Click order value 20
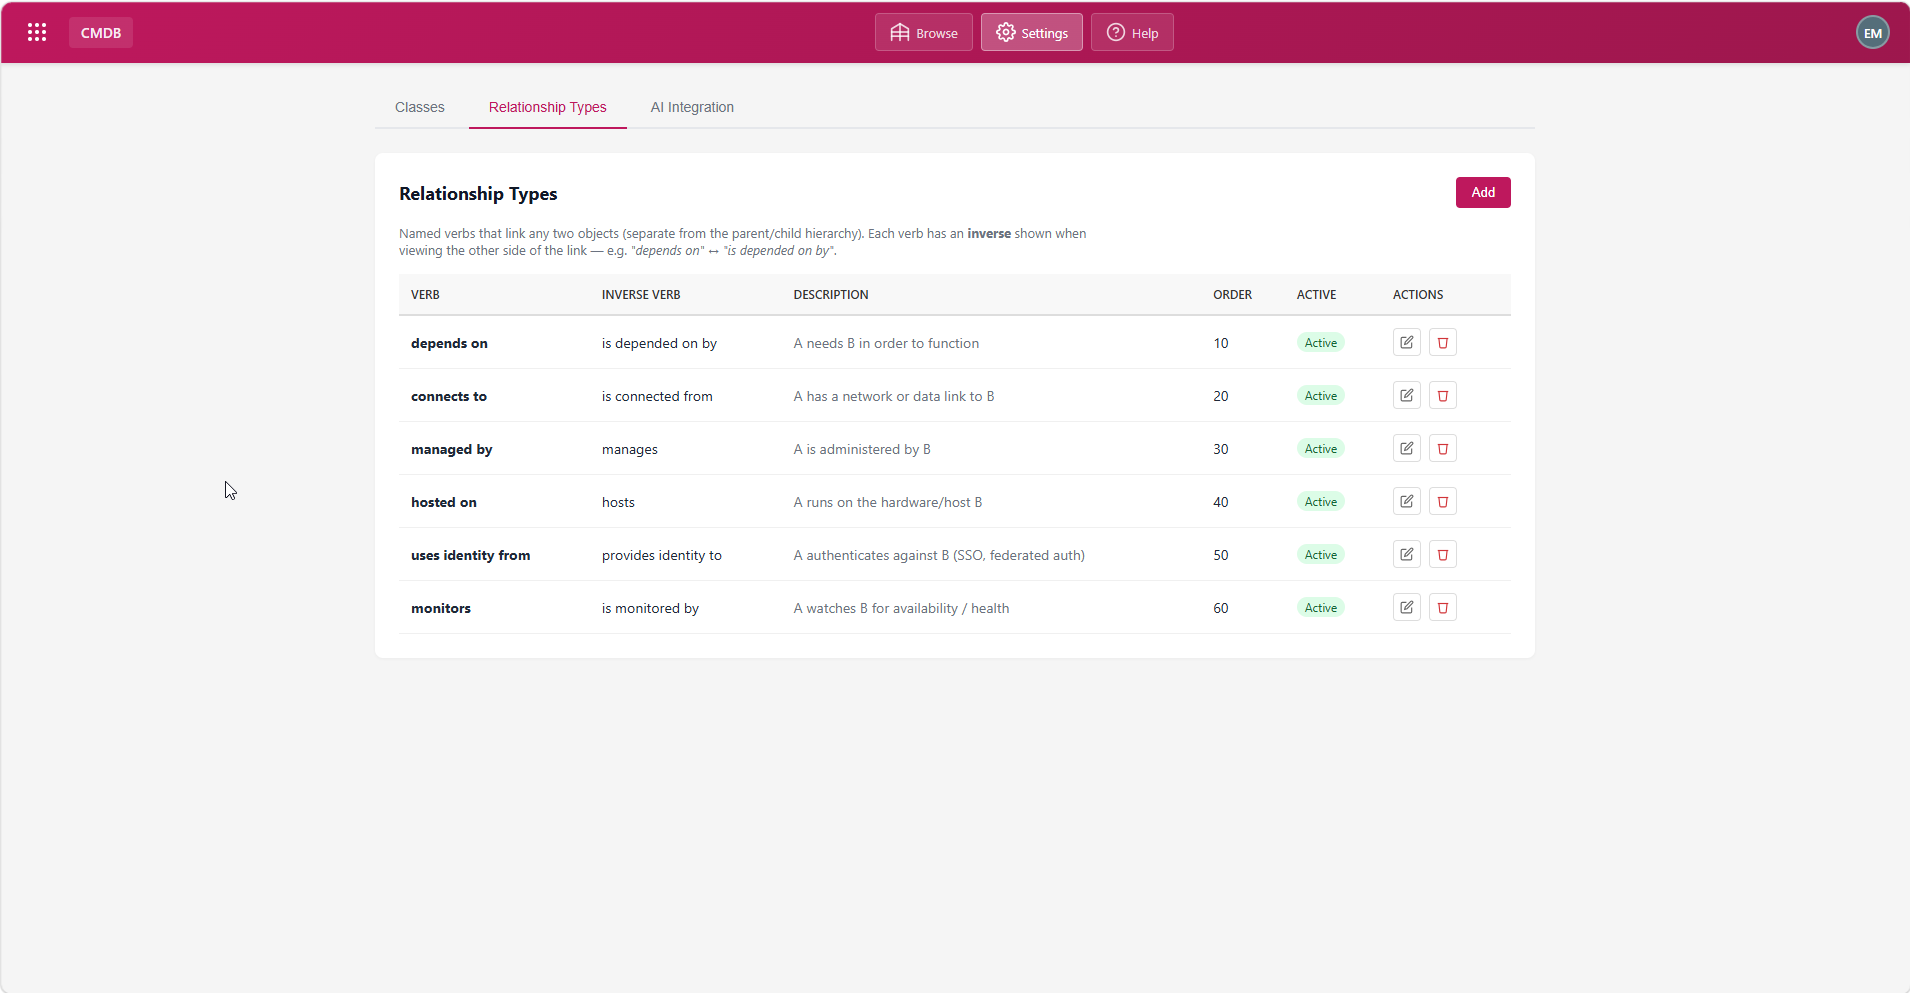1910x993 pixels. 1221,396
